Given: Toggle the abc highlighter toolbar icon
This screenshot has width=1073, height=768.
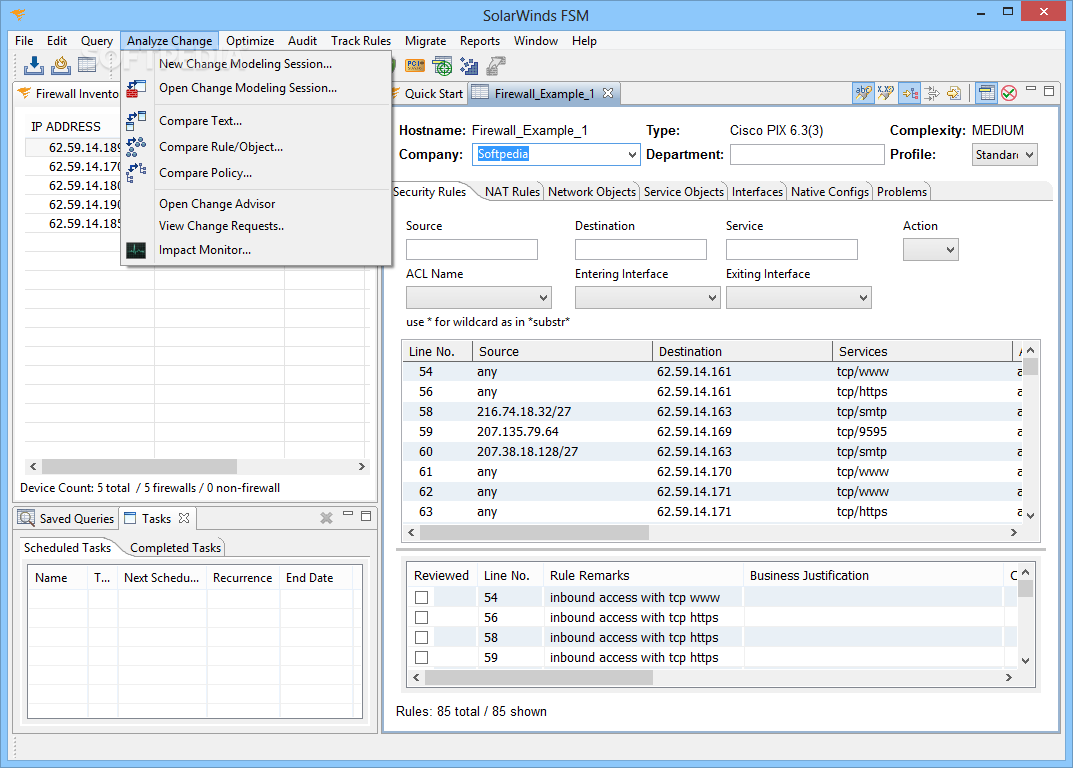Looking at the screenshot, I should coord(864,93).
